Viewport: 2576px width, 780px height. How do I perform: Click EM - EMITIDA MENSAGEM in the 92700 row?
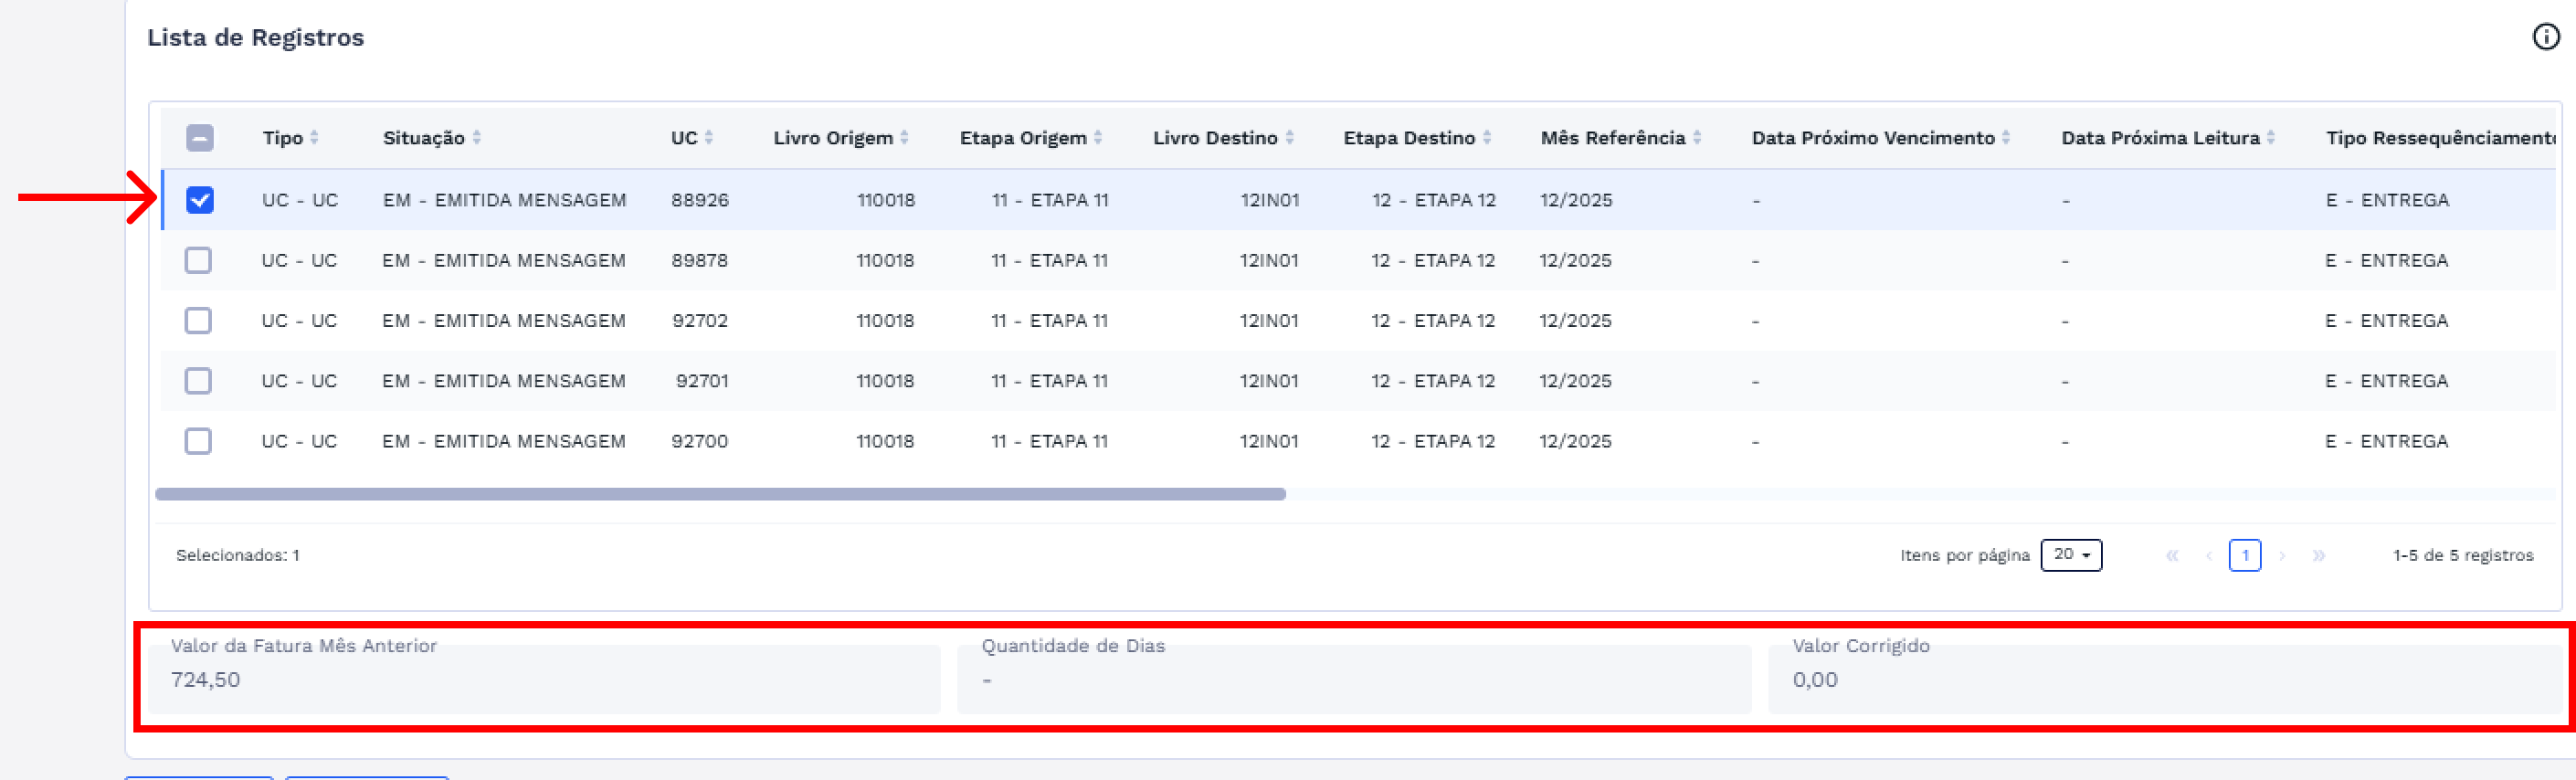pyautogui.click(x=504, y=441)
